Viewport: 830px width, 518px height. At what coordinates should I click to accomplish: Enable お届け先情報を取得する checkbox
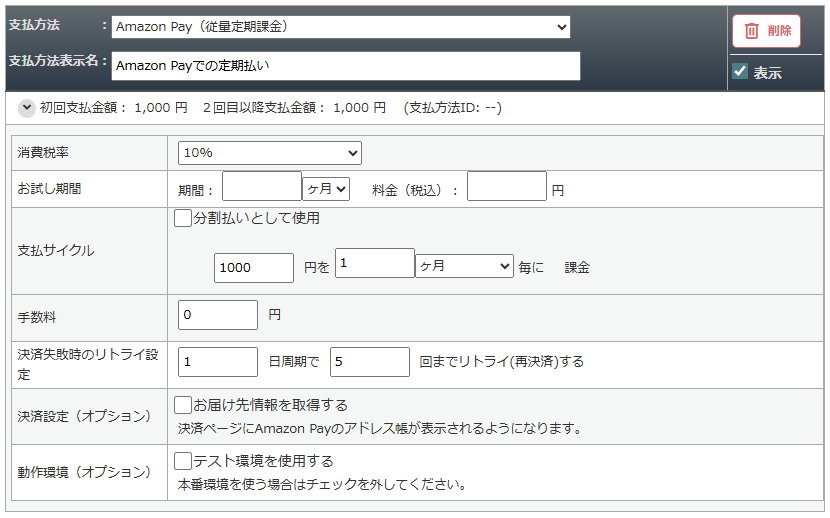[183, 405]
